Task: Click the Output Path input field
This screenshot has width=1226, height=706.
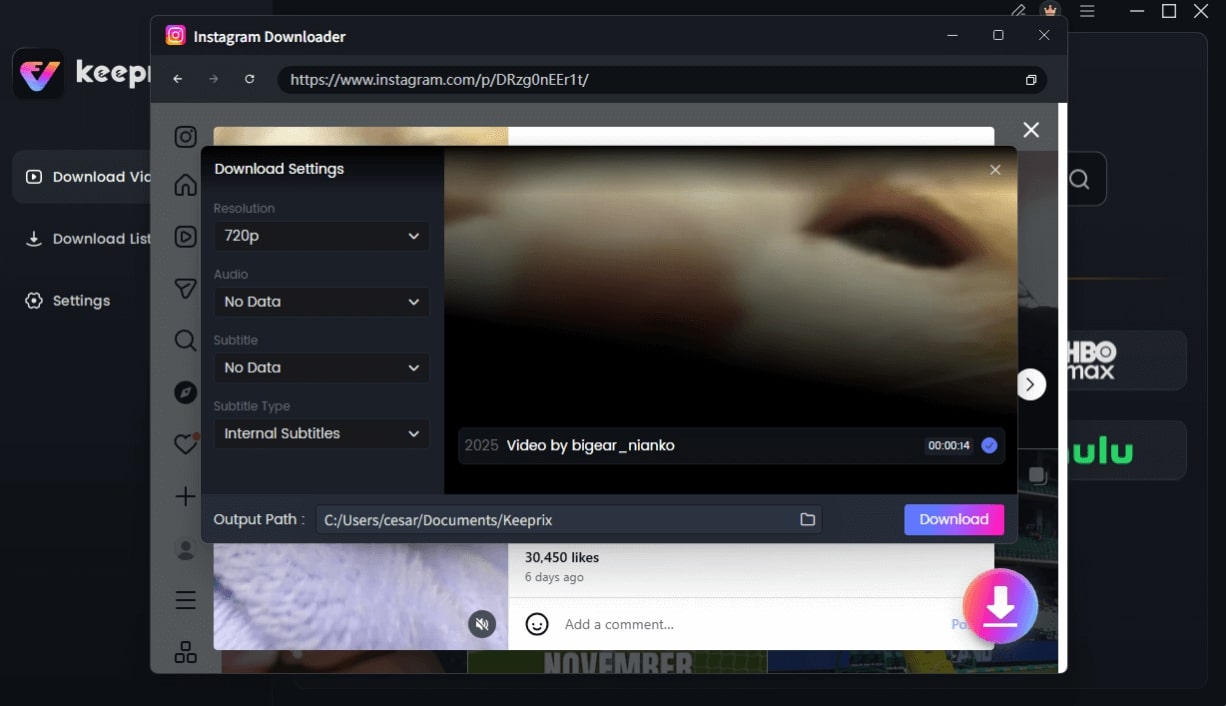Action: click(x=560, y=519)
